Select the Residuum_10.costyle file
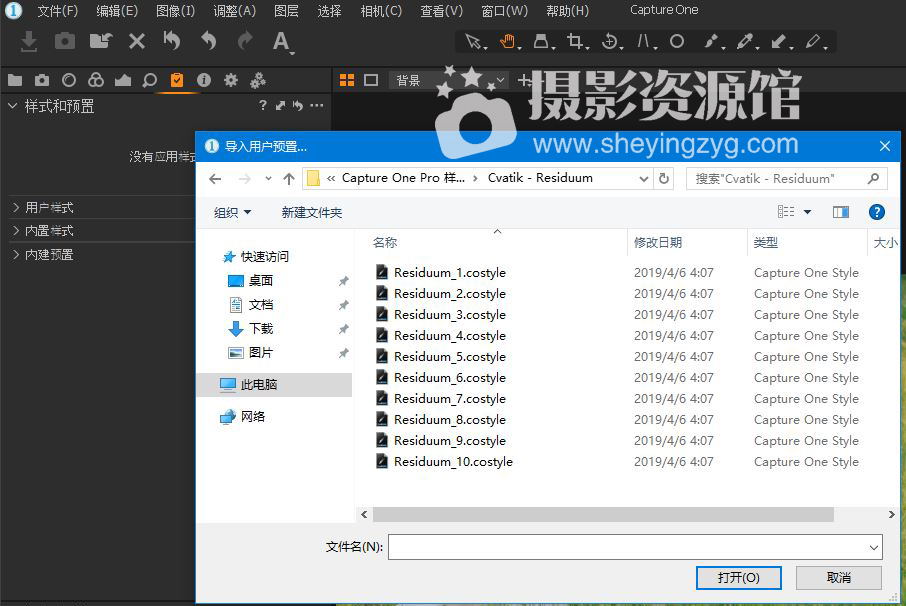Screen dimensions: 906x606 (x=453, y=462)
